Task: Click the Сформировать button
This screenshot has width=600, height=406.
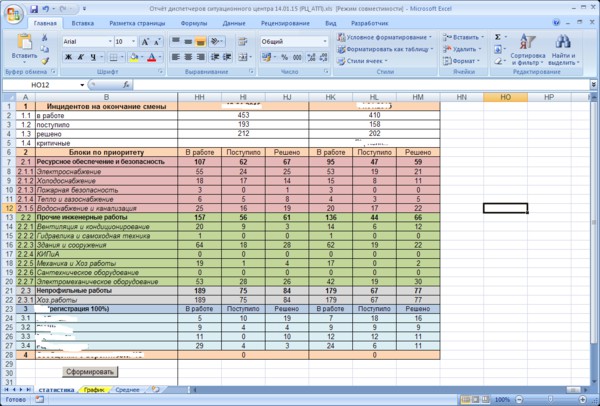Action: click(x=90, y=372)
